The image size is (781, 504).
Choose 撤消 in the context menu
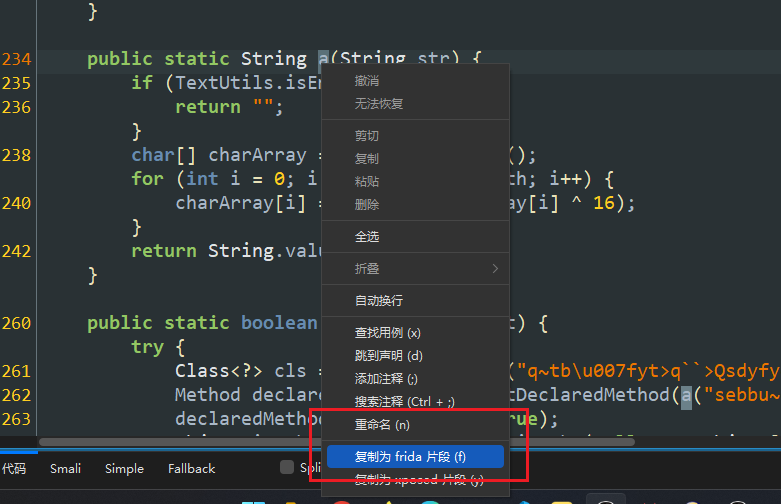point(367,81)
